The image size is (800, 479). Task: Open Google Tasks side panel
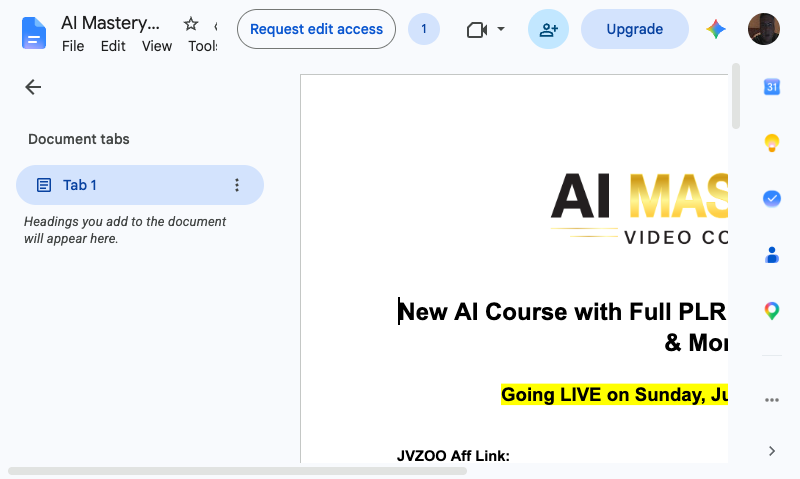[772, 198]
